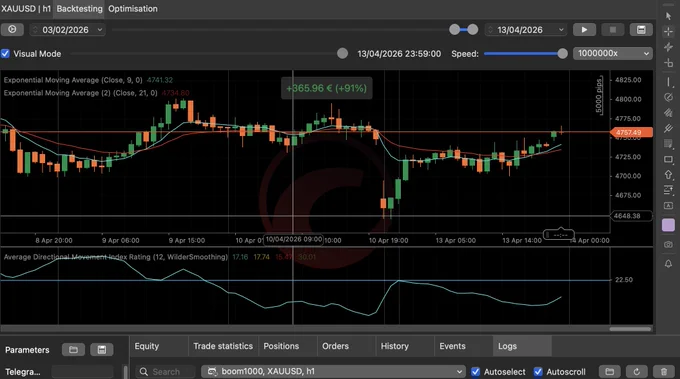Select the circle-slash trend line tool
Viewport: 680px width, 379px height.
point(668,97)
